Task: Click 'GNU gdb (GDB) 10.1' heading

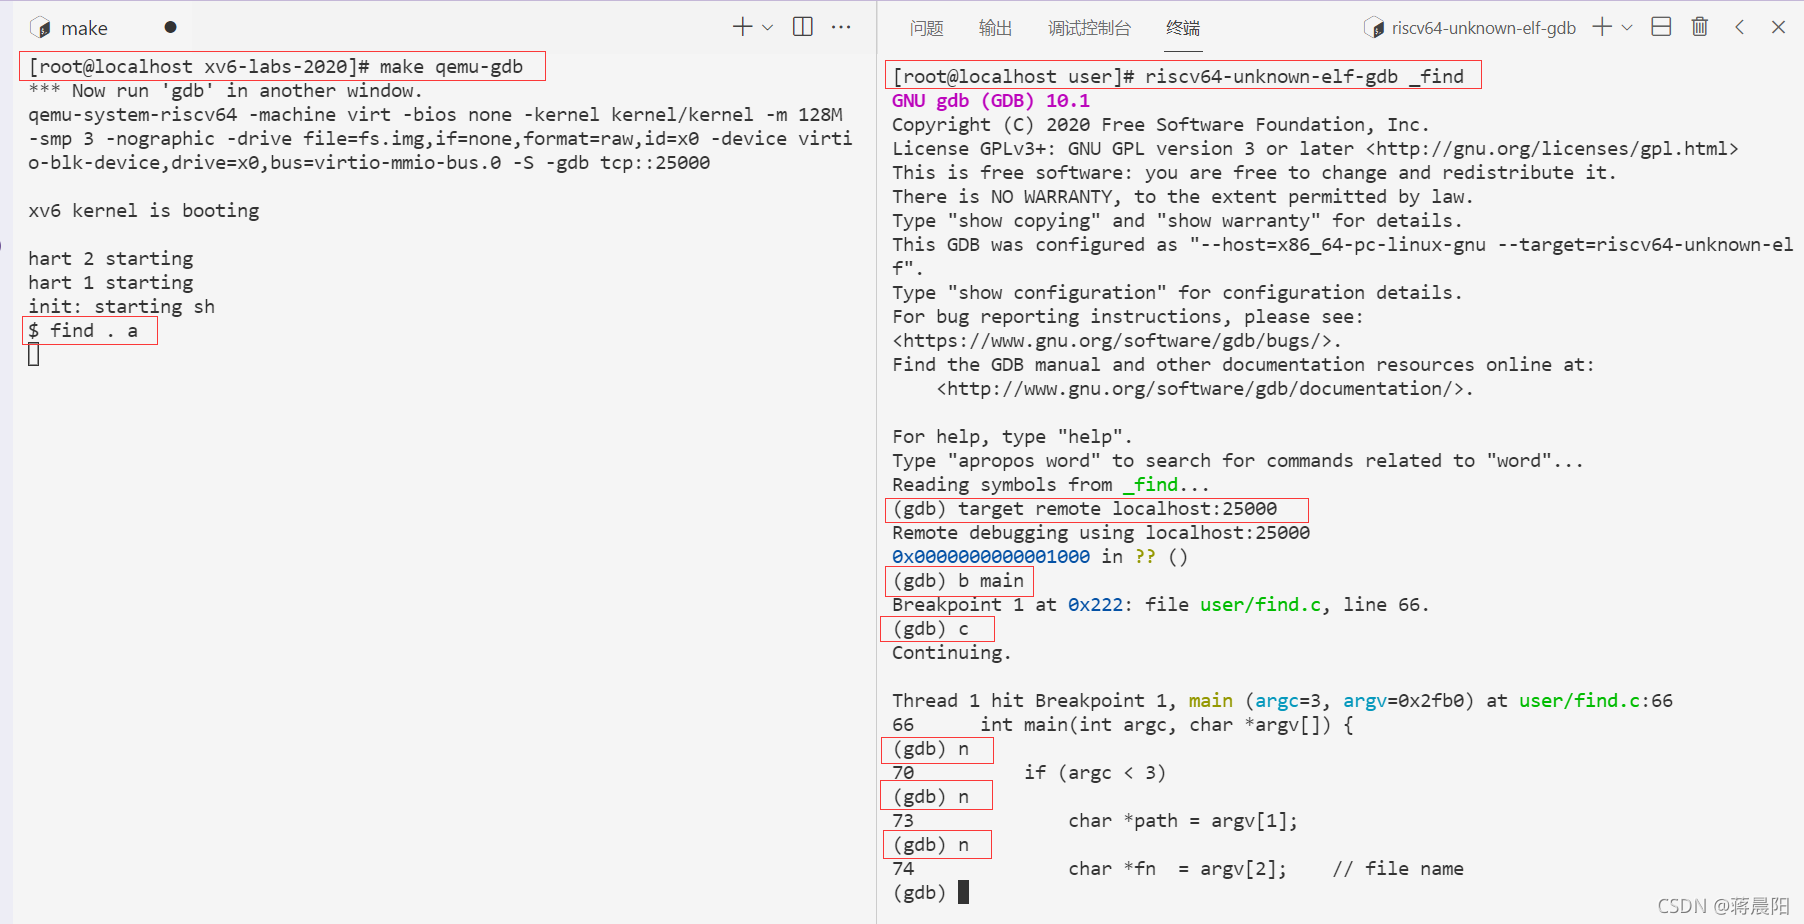Action: tap(991, 101)
